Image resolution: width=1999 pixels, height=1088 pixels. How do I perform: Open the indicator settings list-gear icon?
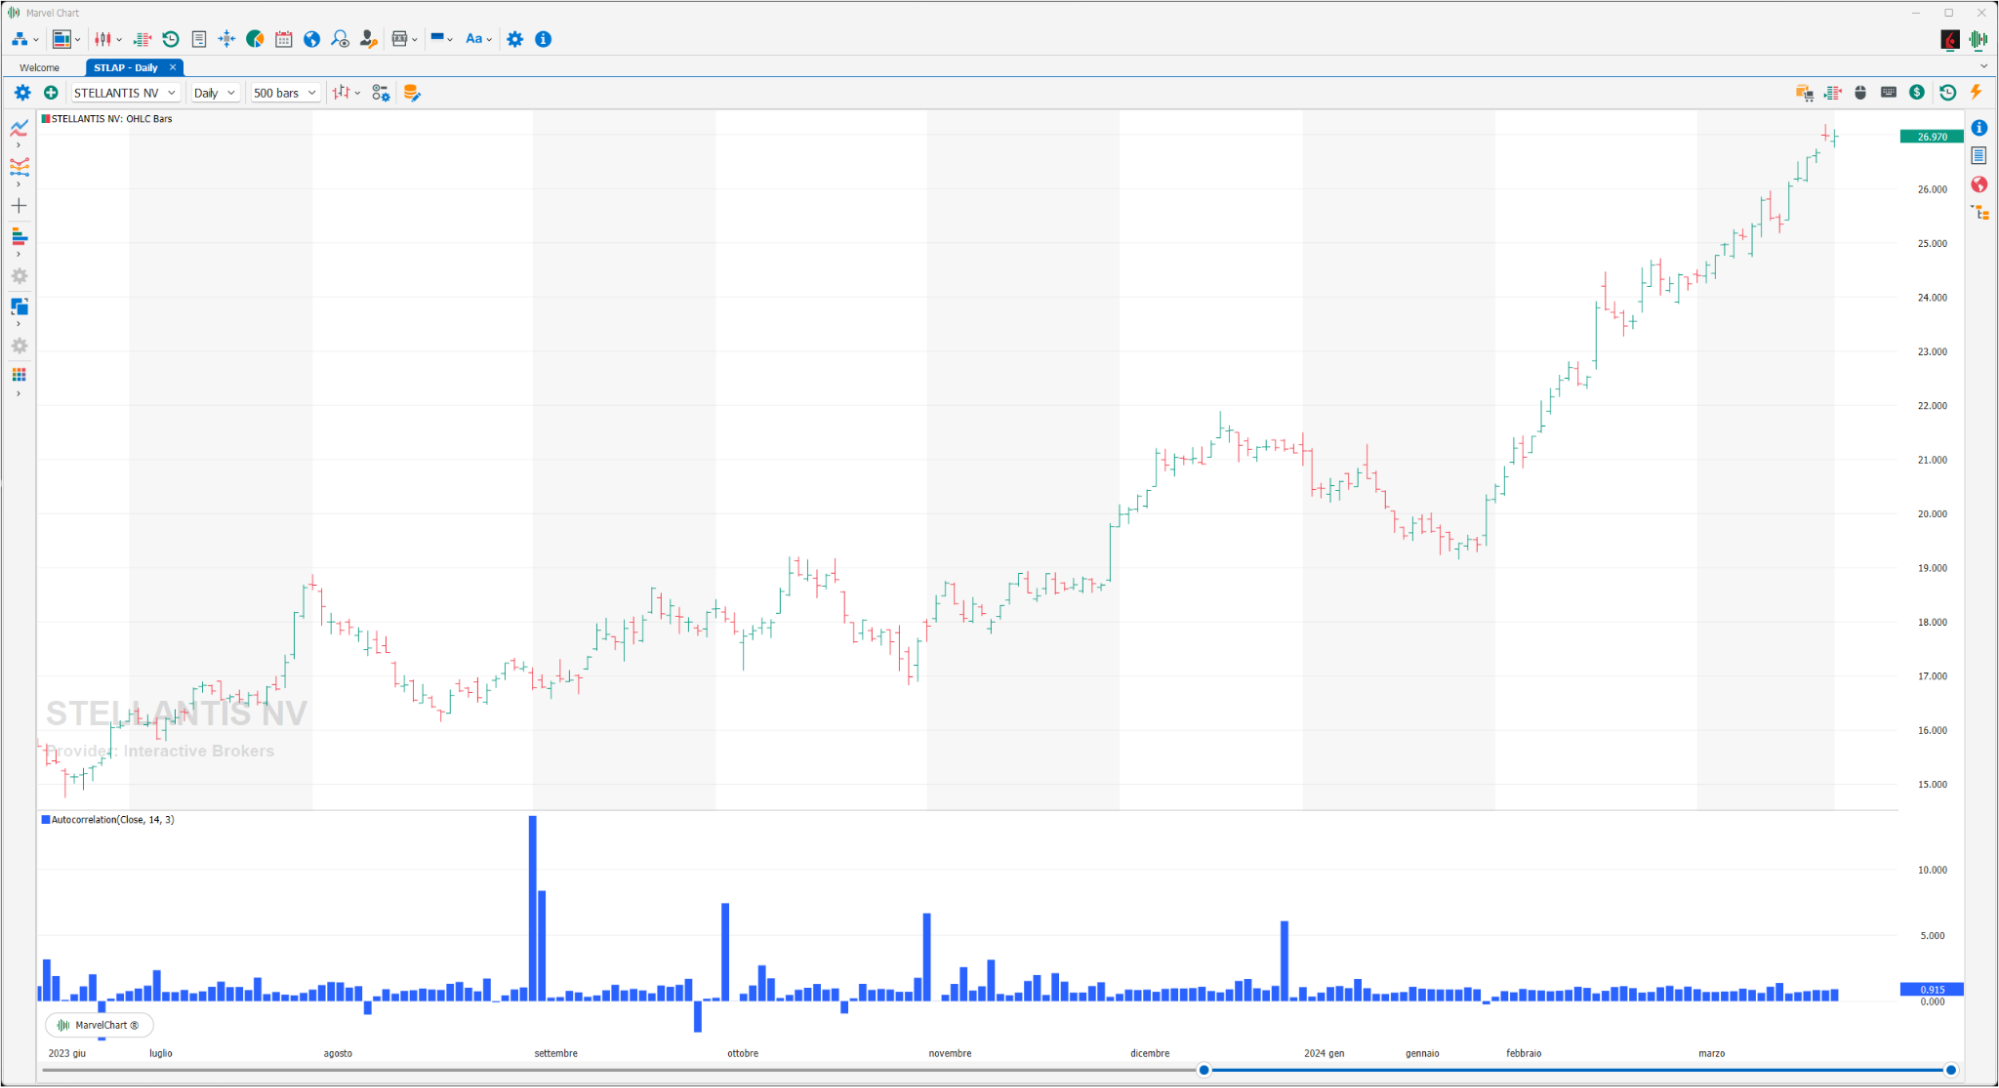click(381, 92)
